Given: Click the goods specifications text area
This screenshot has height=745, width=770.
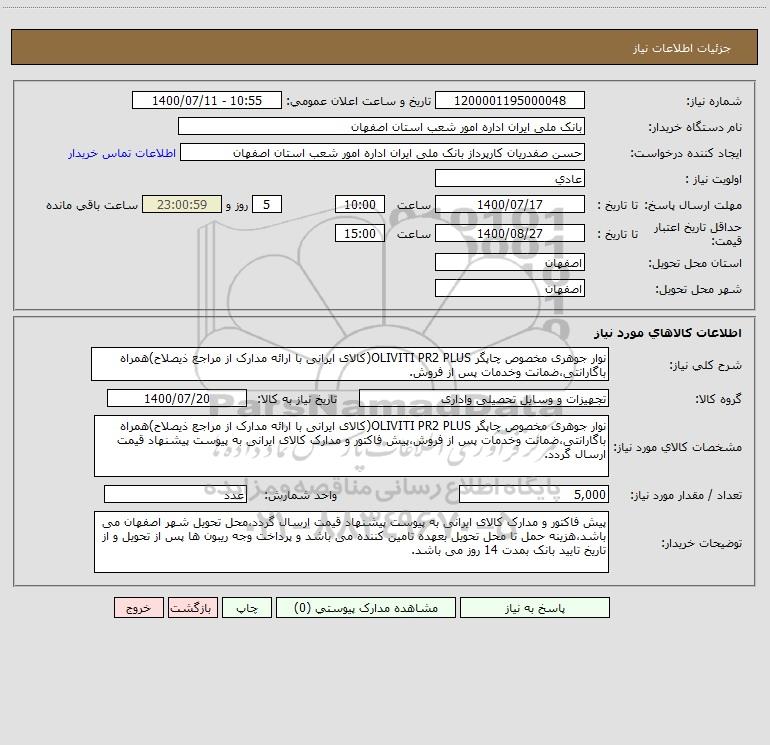Looking at the screenshot, I should [x=351, y=446].
